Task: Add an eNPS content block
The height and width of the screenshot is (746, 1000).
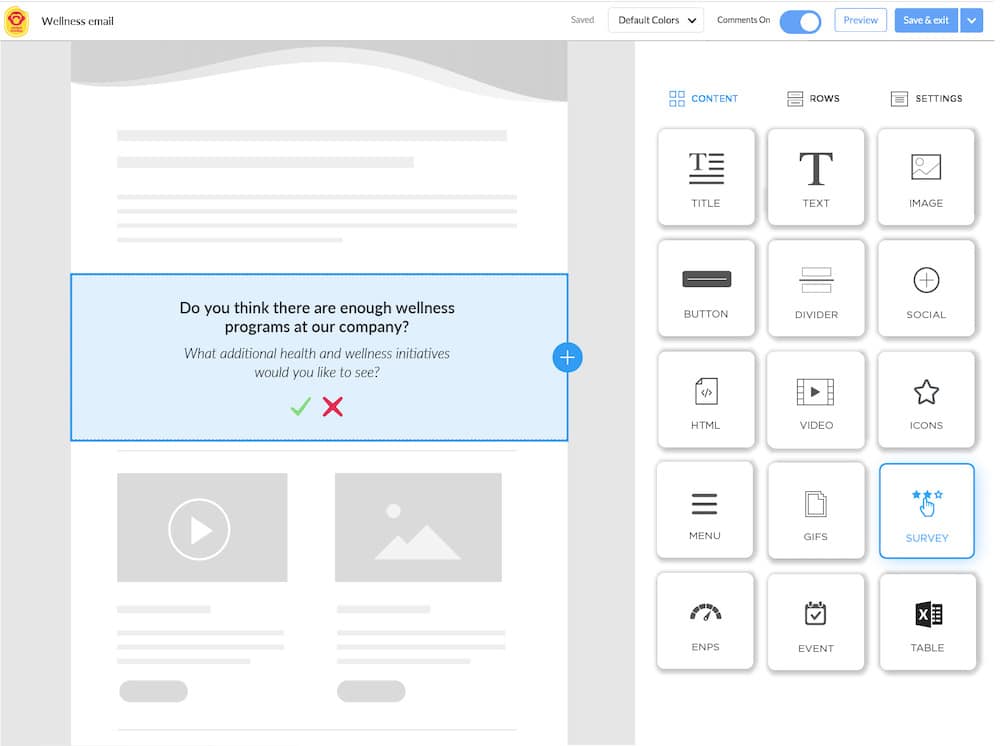Action: click(x=705, y=621)
